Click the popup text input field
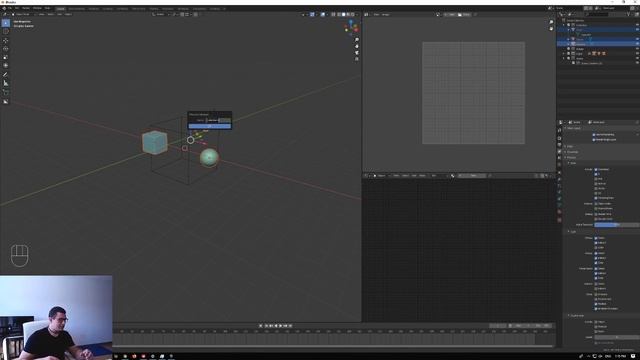This screenshot has height=360, width=640. point(218,120)
